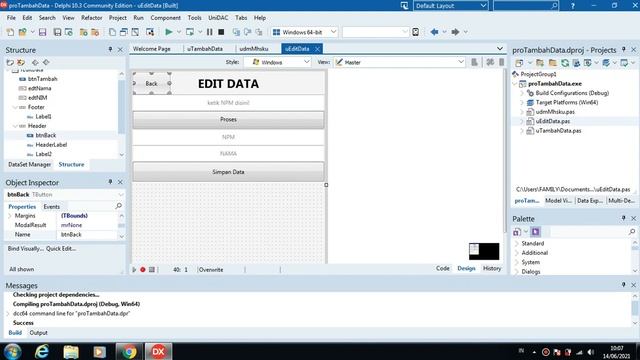Click the Proses button on the form

[228, 120]
